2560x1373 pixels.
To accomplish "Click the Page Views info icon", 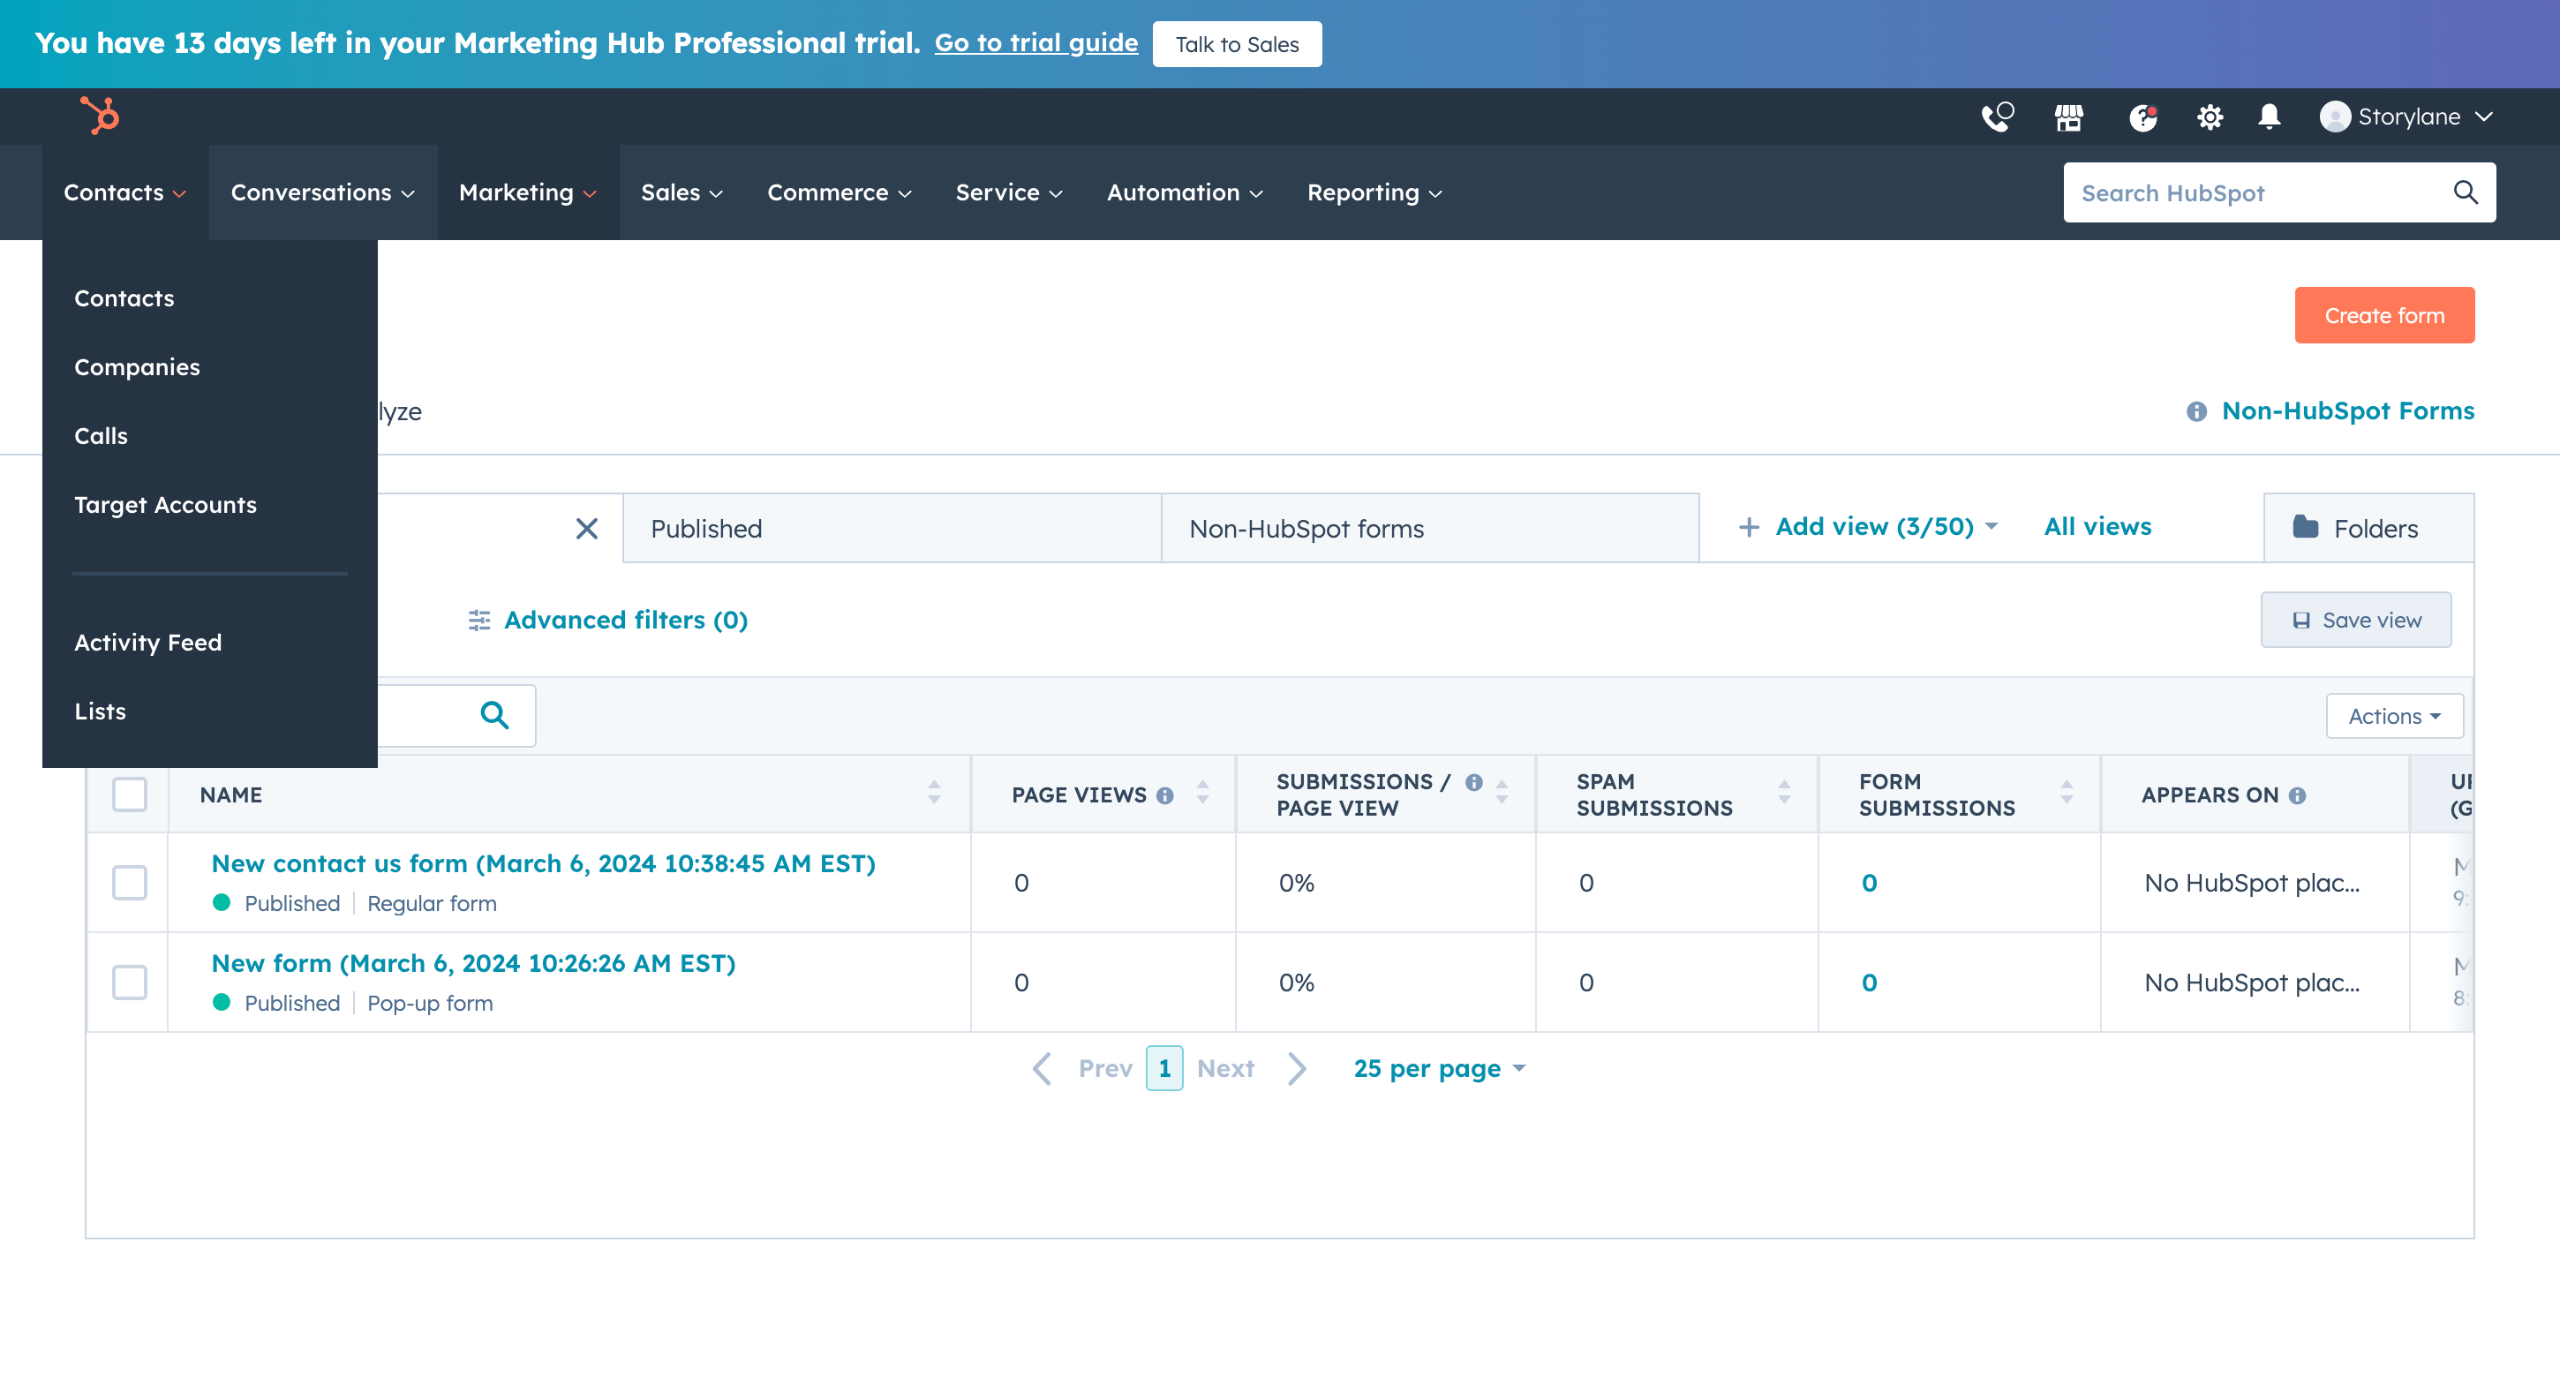I will coord(1165,795).
